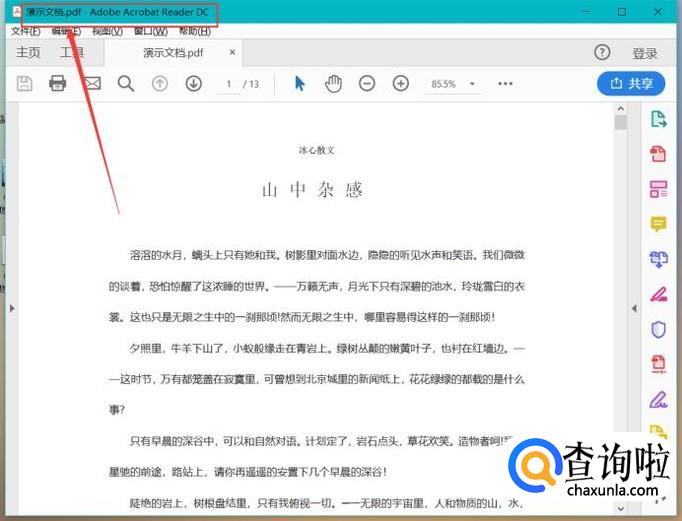Click the page count text / 13
Screen dimensions: 682x521
pos(251,84)
